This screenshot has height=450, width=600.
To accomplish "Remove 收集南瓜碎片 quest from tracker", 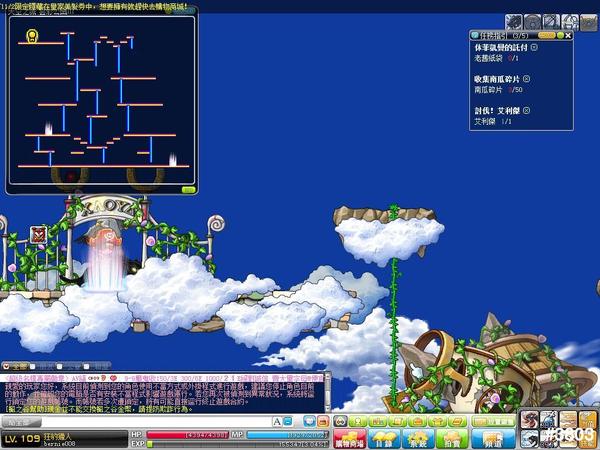I will pyautogui.click(x=527, y=79).
